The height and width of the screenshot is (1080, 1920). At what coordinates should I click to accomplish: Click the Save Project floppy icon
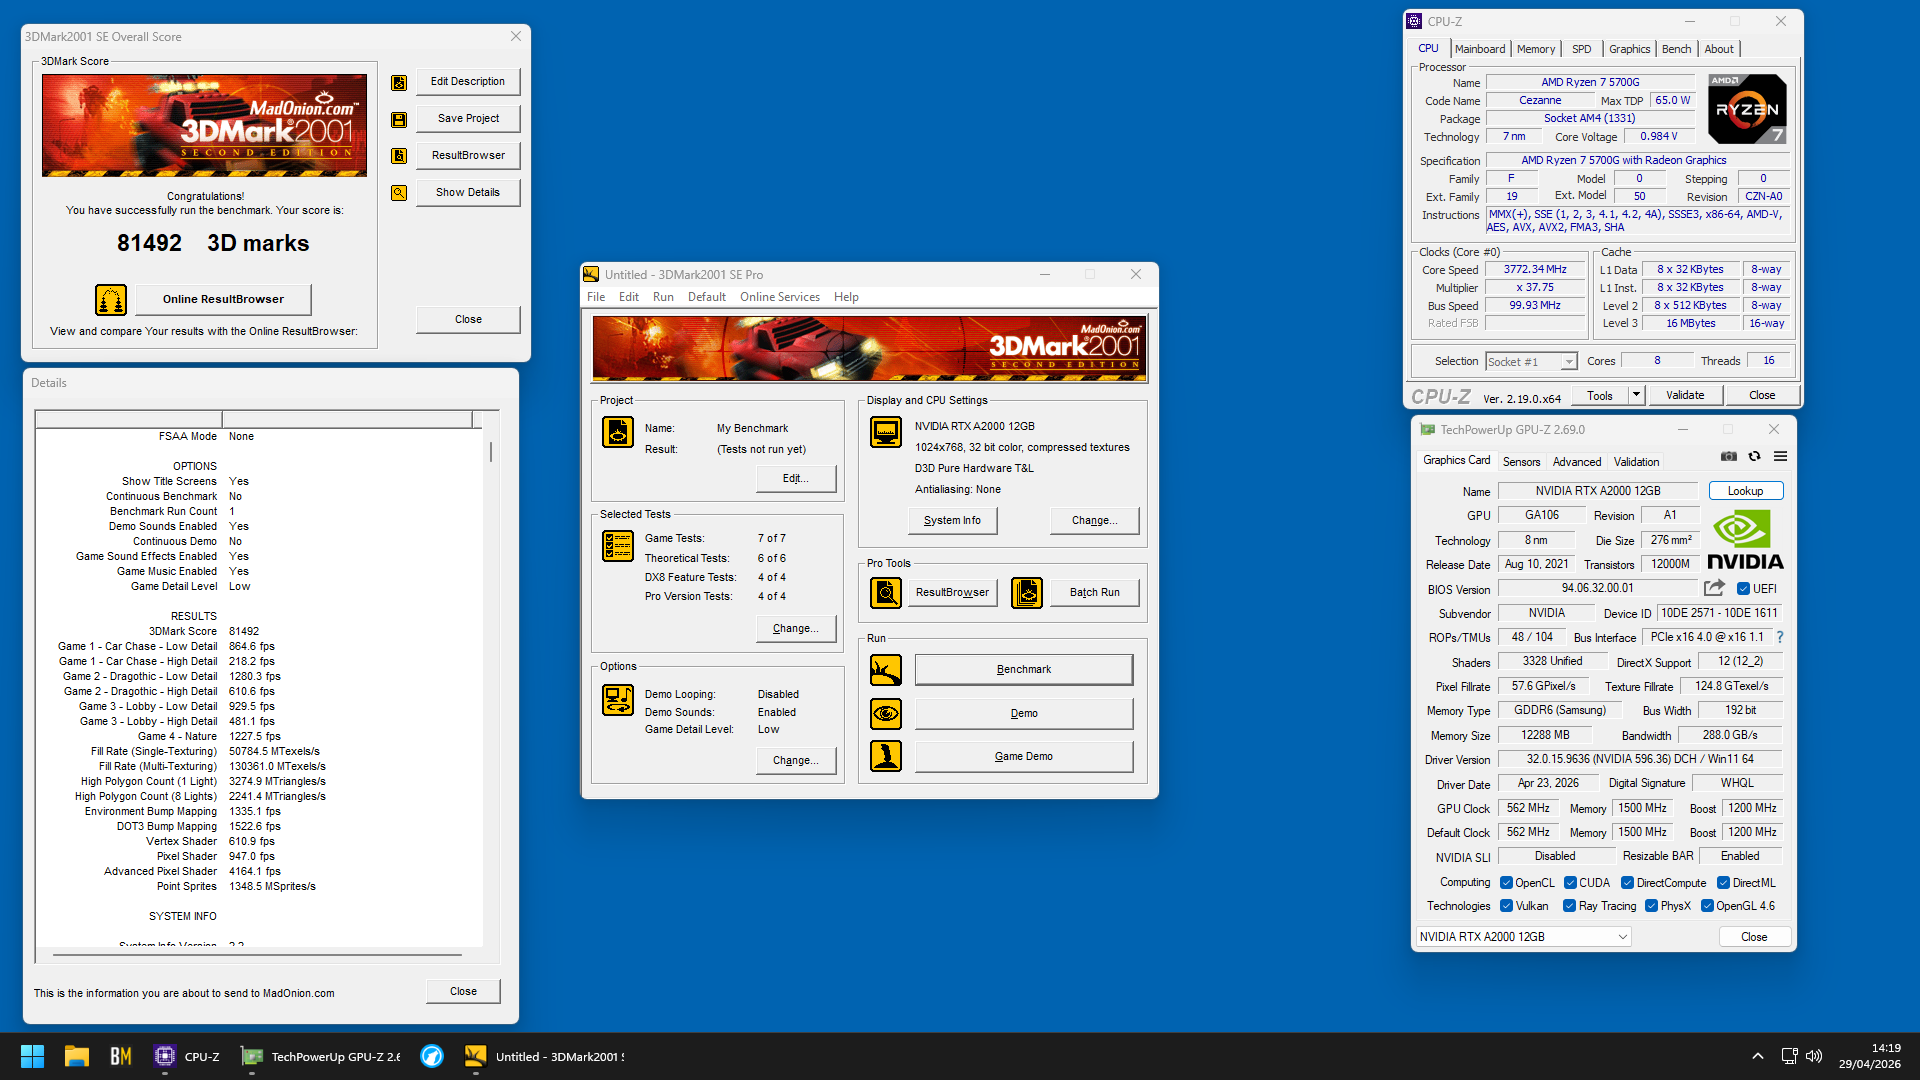399,120
